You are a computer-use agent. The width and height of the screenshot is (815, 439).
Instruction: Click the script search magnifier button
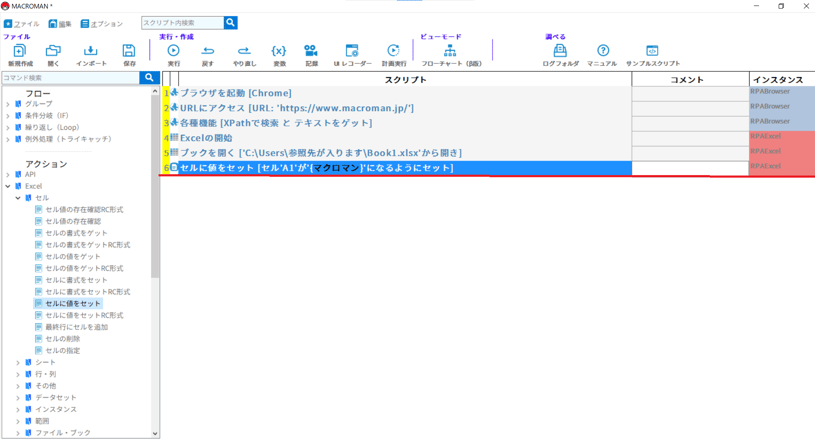tap(231, 22)
